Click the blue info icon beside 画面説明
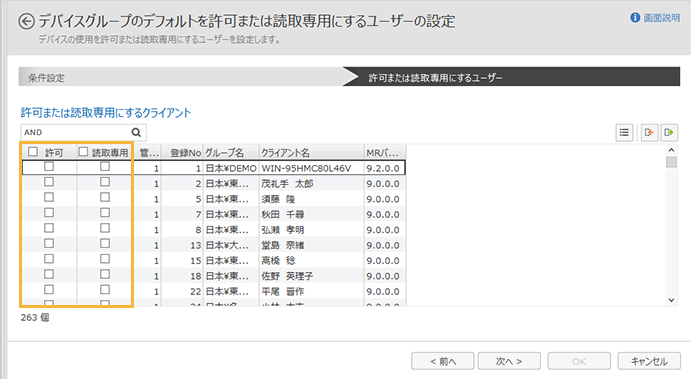691x379 pixels. tap(635, 18)
